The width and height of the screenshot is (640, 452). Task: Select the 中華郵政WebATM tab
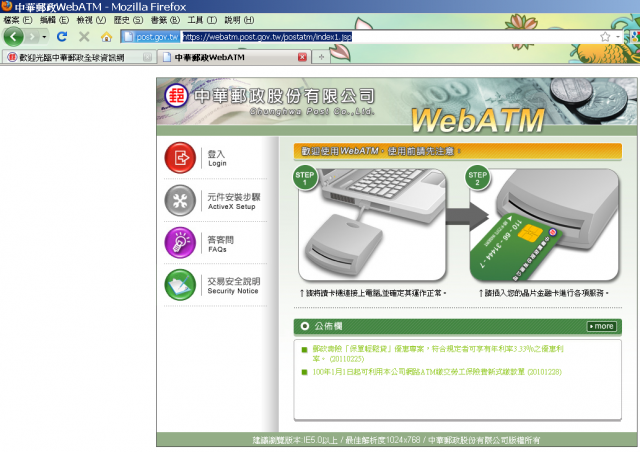coord(235,58)
